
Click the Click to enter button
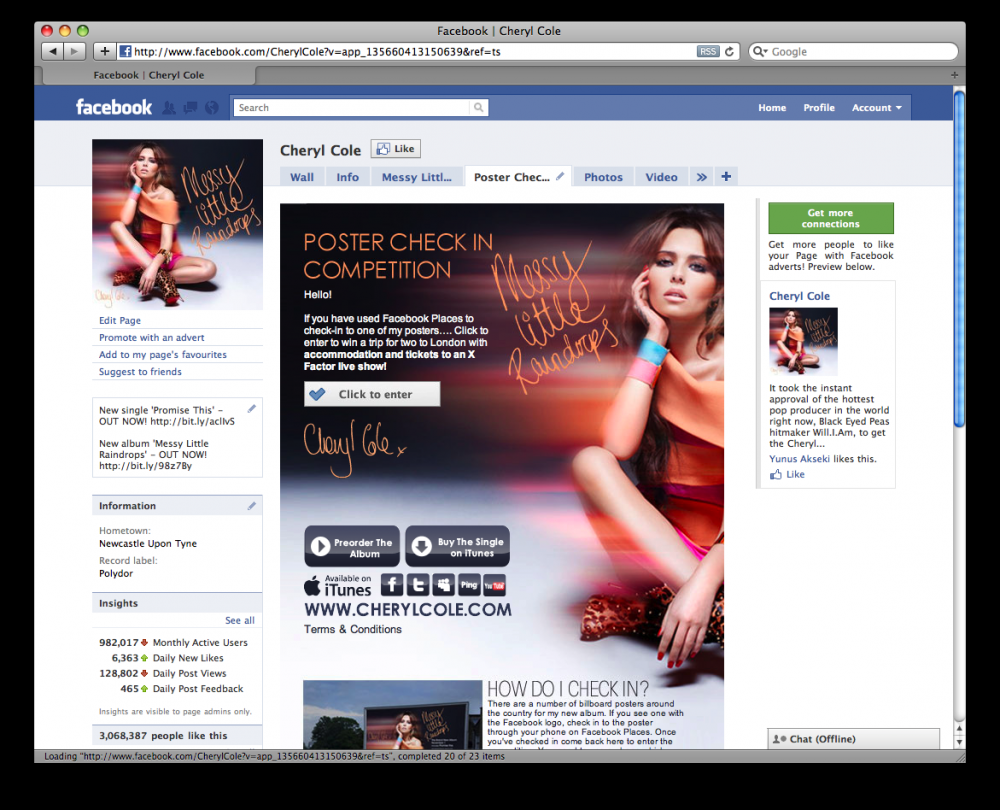click(x=372, y=394)
